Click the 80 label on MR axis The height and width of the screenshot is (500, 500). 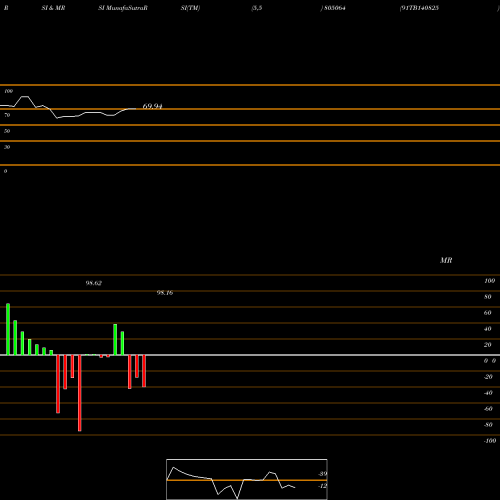(488, 297)
